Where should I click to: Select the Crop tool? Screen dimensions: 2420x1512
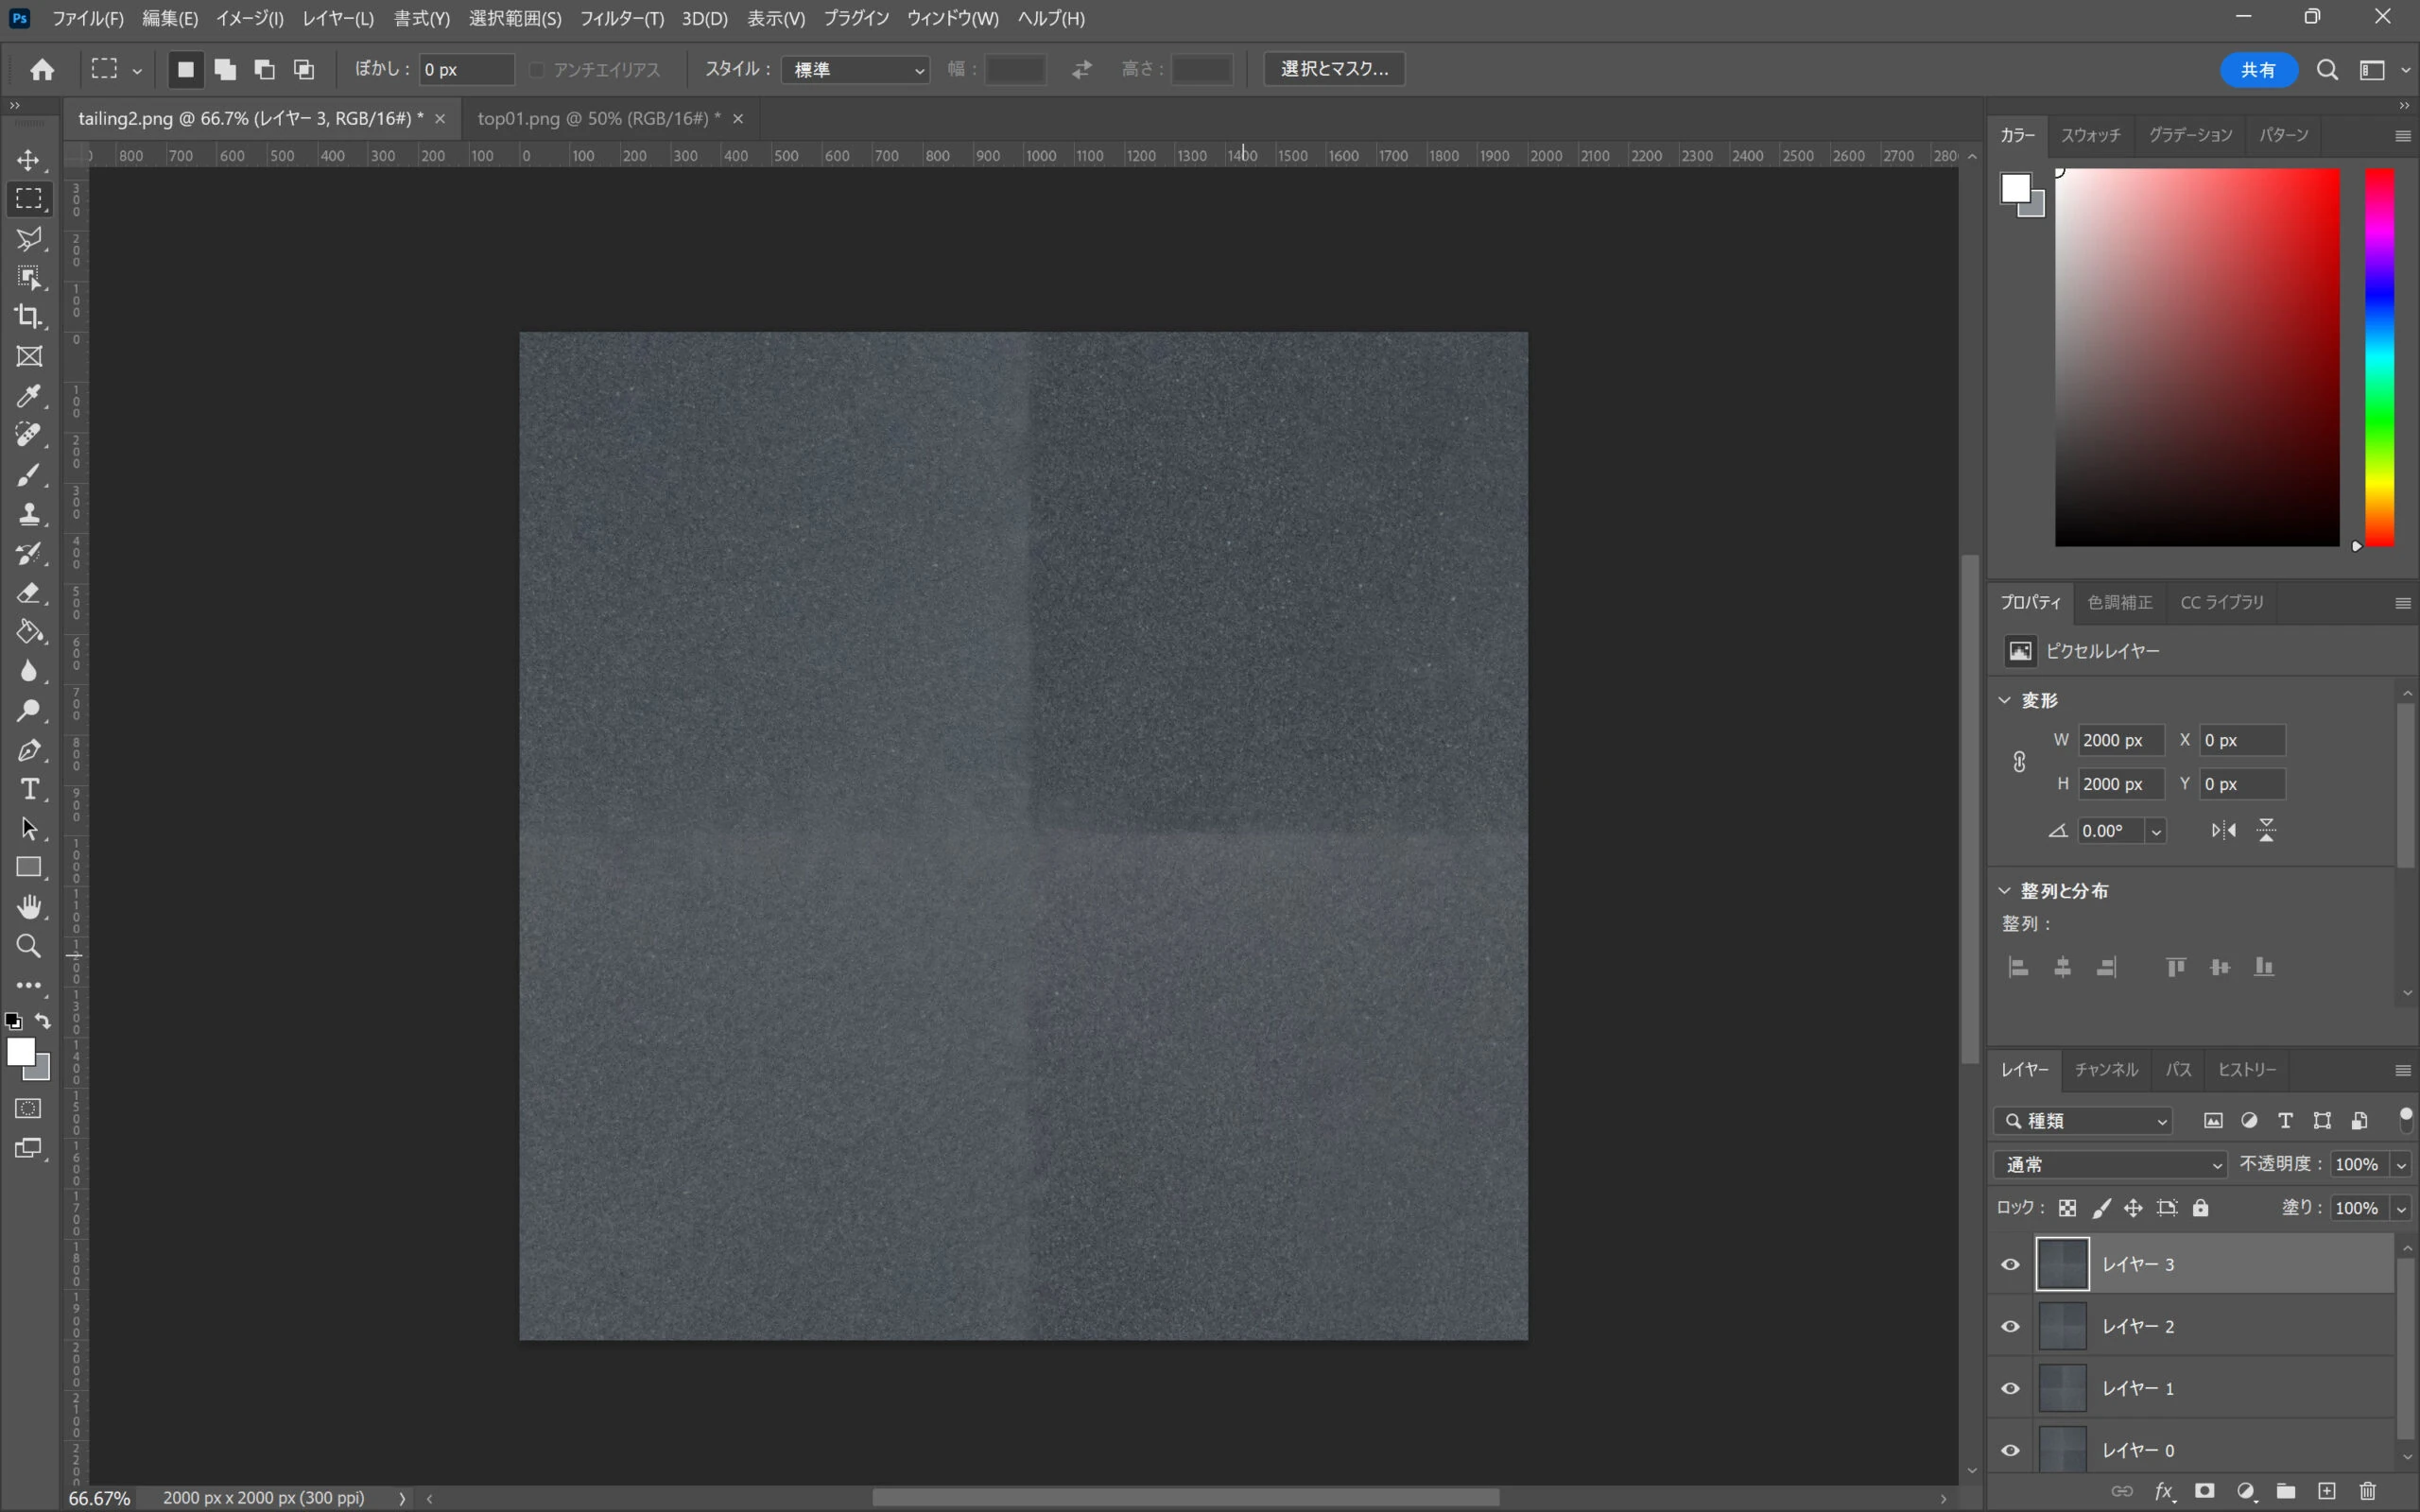tap(28, 317)
